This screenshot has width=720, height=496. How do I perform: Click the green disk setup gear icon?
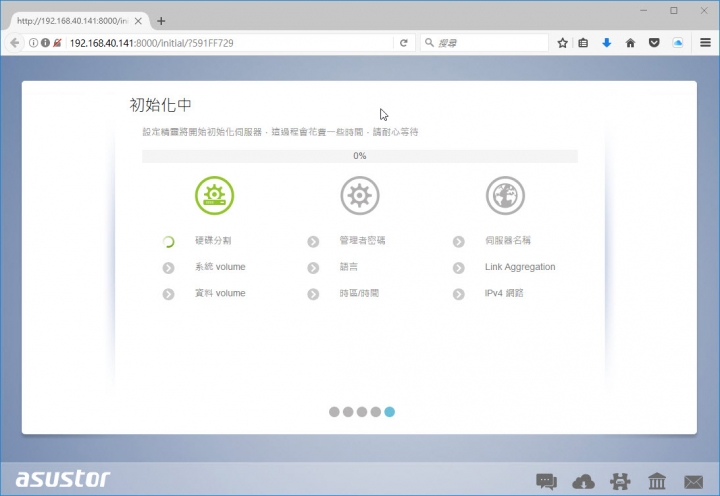point(214,195)
